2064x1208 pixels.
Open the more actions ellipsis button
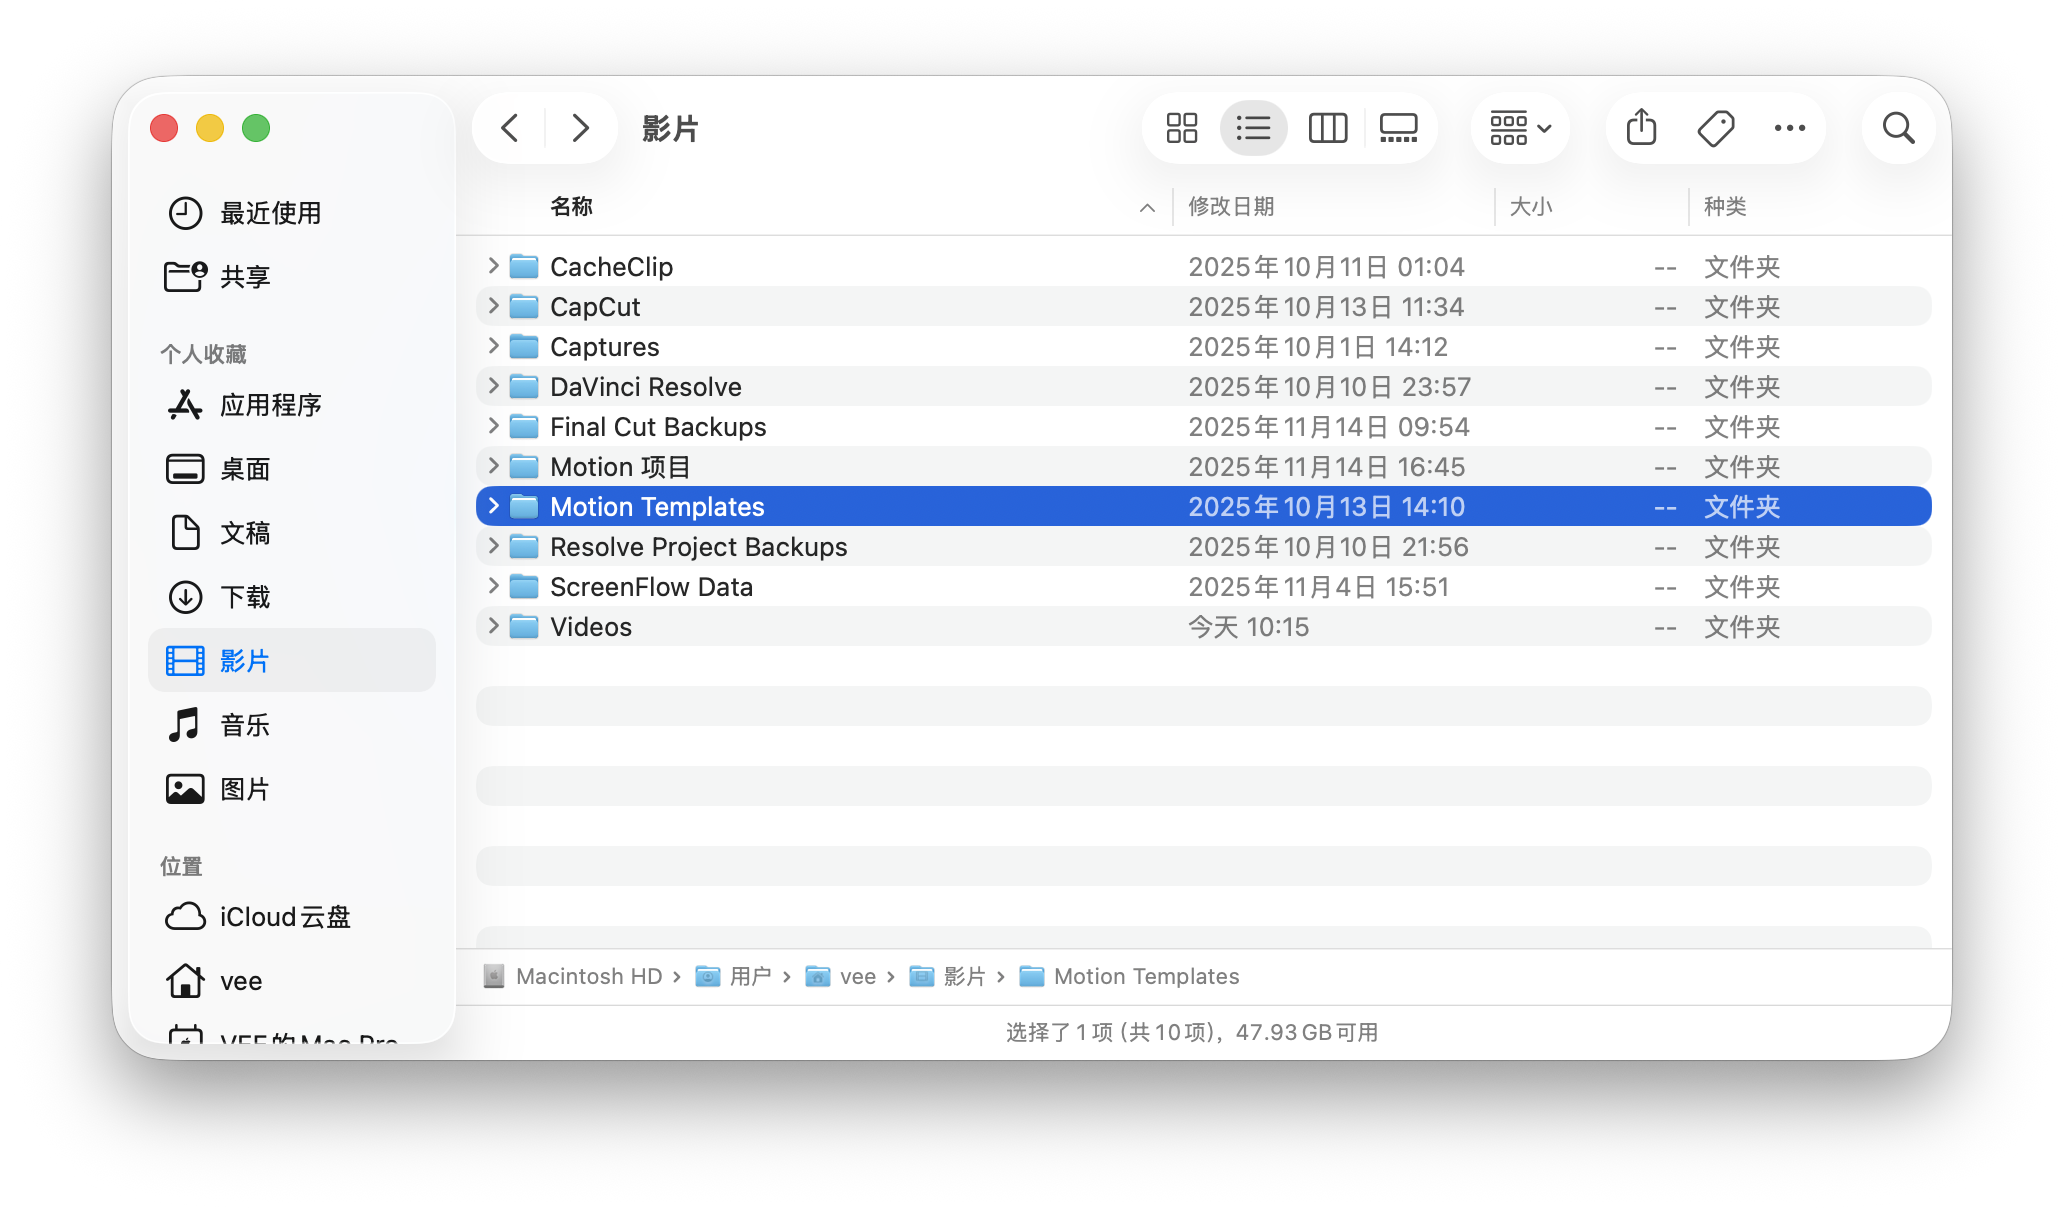coord(1789,128)
